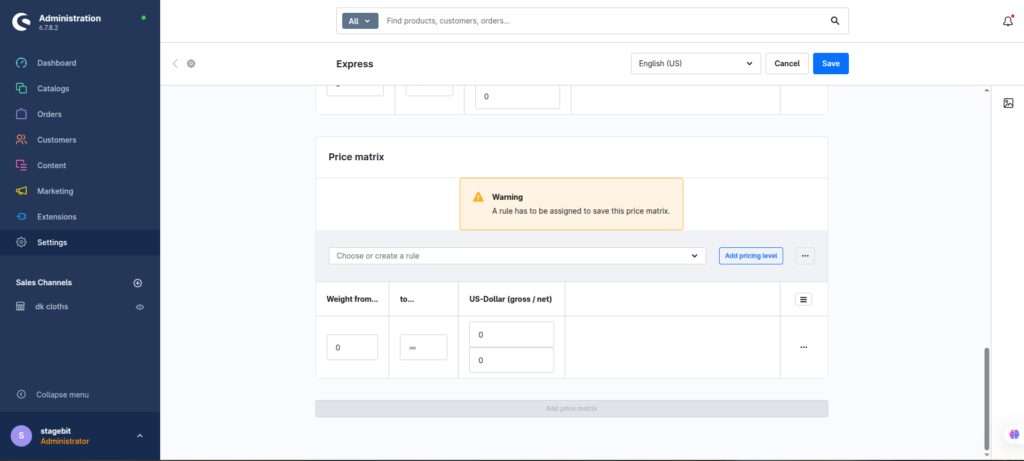1024x461 pixels.
Task: Click the warning triangle icon
Action: click(479, 197)
